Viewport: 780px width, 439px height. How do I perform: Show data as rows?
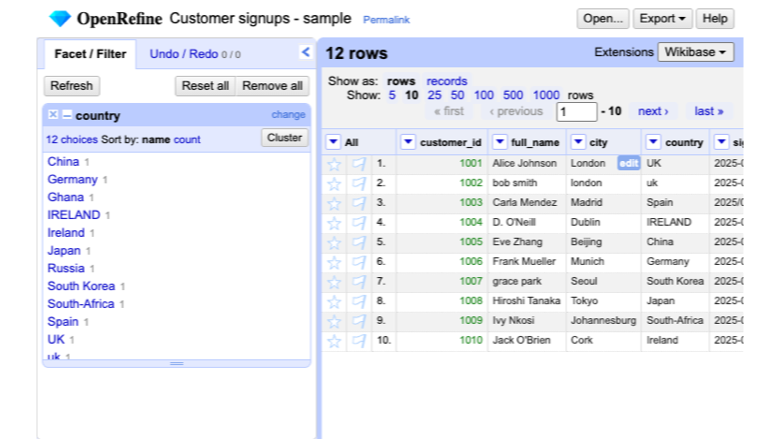click(x=401, y=81)
